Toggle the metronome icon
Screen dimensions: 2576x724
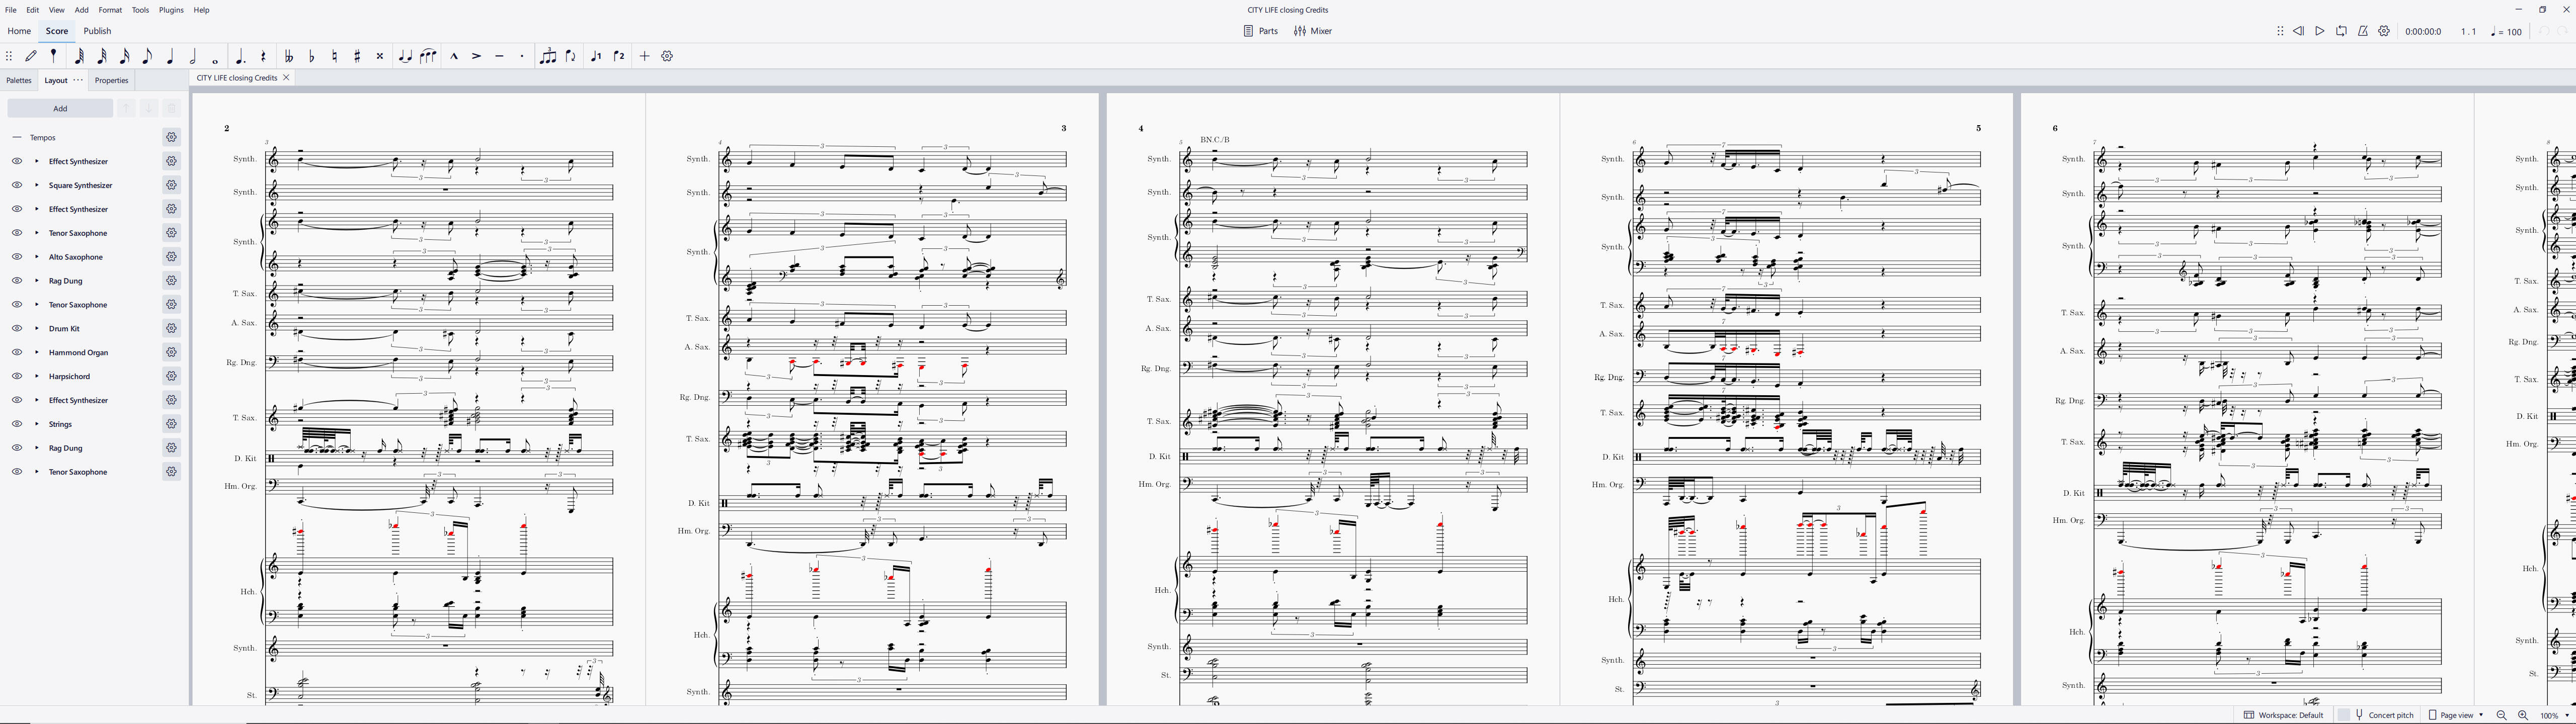click(x=2362, y=31)
